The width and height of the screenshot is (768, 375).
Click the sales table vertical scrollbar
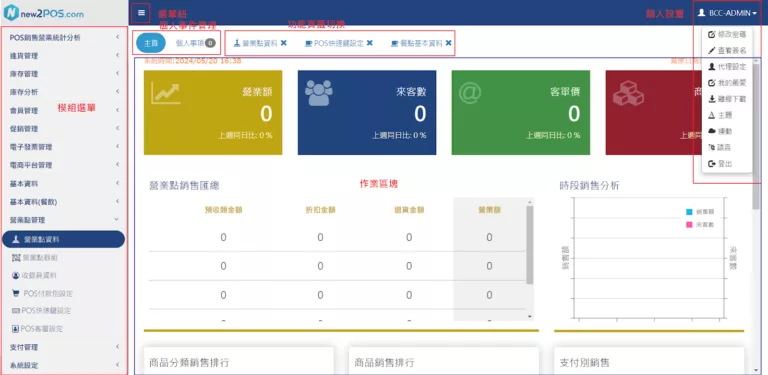click(529, 245)
